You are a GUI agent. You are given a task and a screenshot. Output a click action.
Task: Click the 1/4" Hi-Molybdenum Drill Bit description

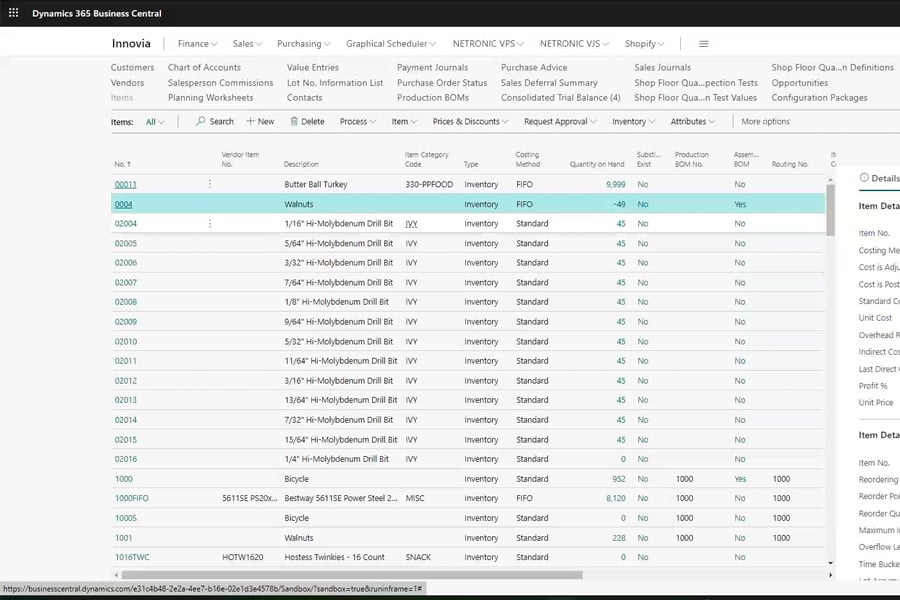(x=336, y=459)
